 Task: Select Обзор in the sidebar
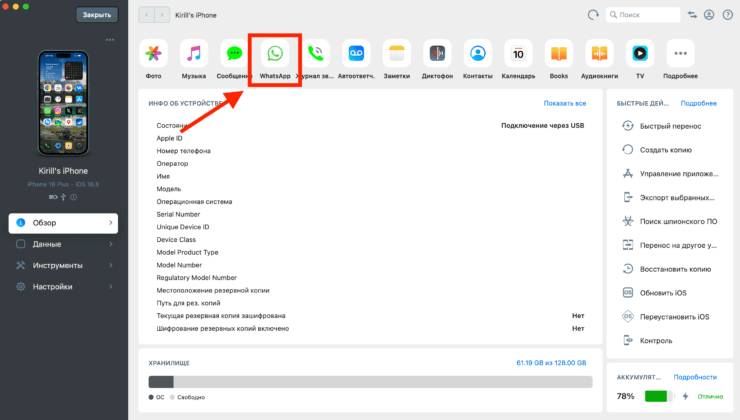point(64,222)
